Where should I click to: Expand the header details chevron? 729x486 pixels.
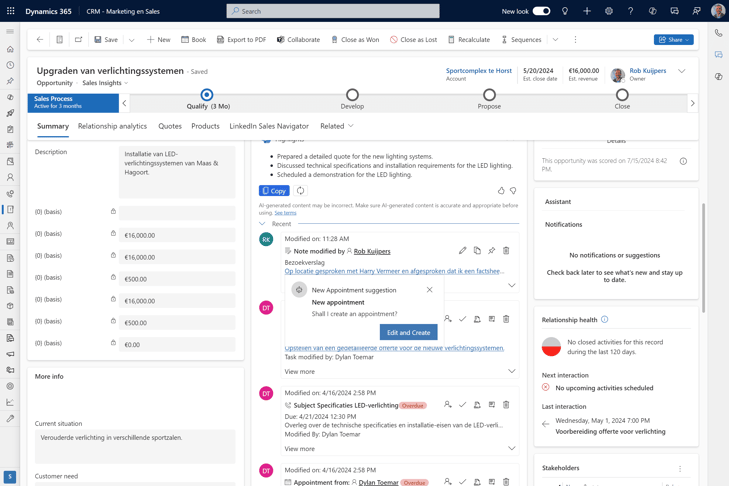click(682, 71)
